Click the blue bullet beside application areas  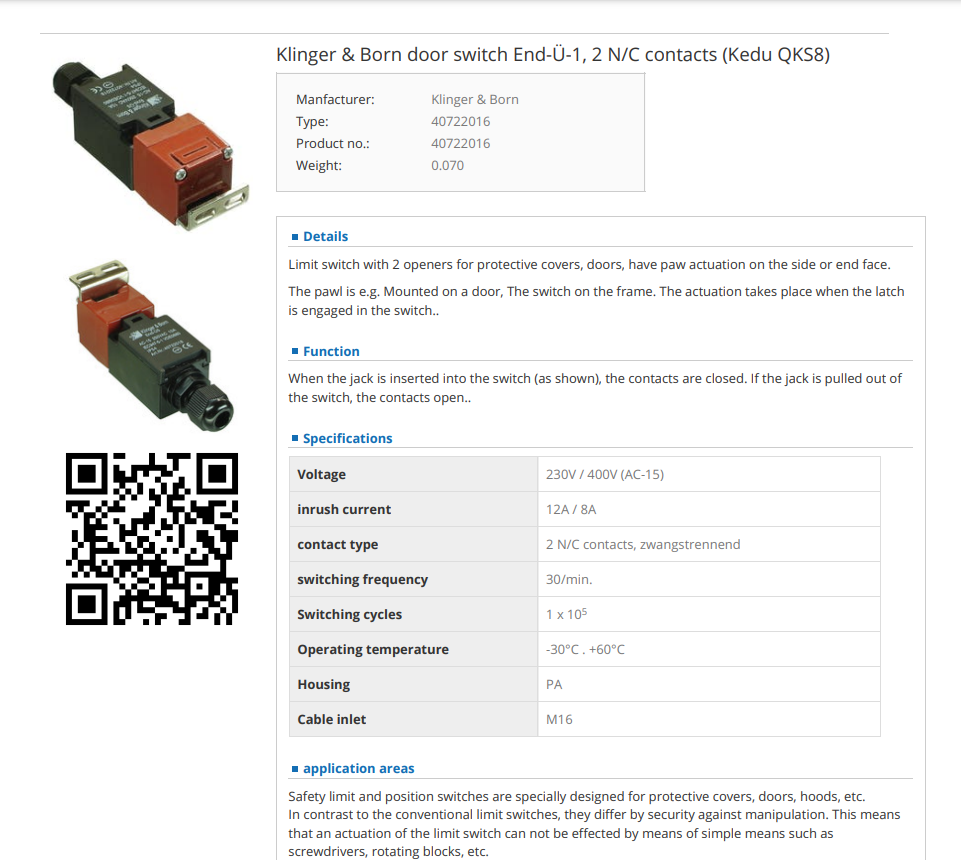coord(295,769)
